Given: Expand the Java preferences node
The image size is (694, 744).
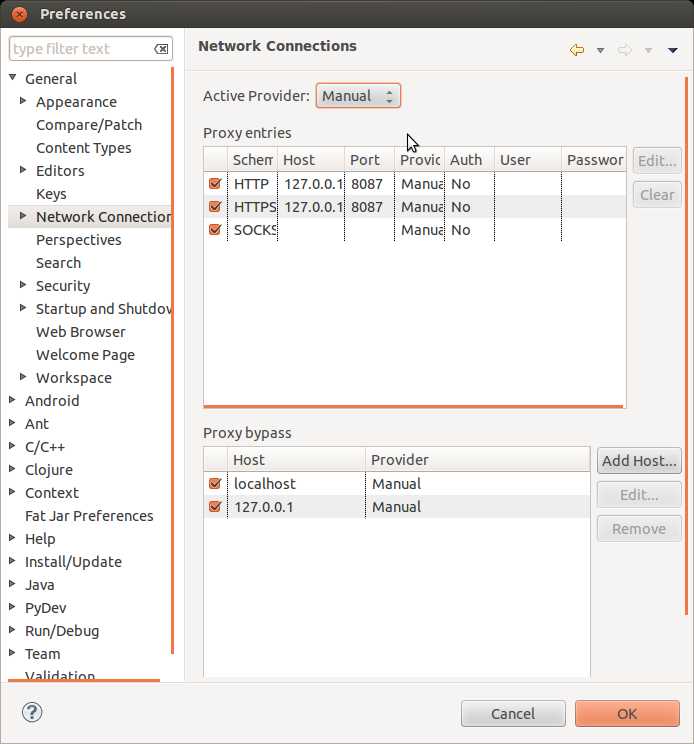Looking at the screenshot, I should [x=13, y=584].
